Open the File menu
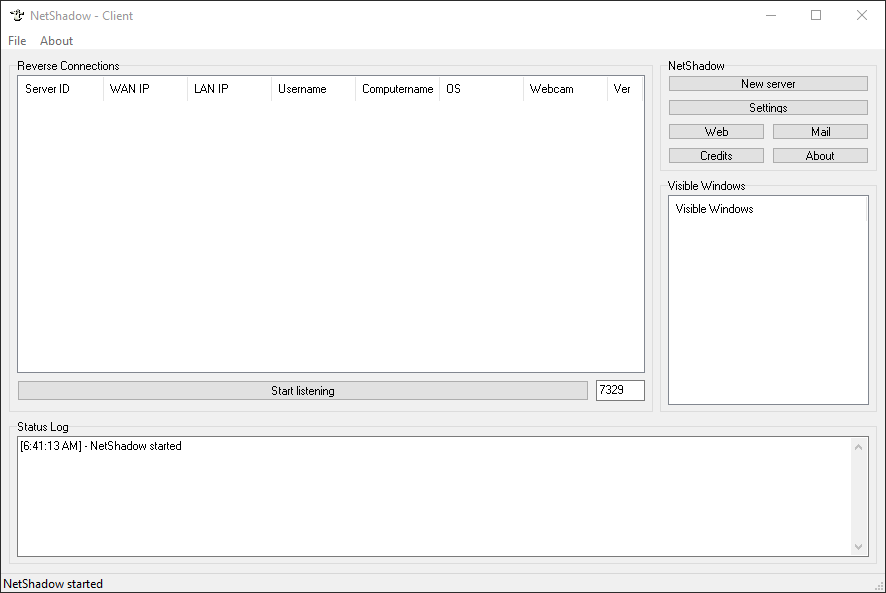886x593 pixels. pos(17,41)
